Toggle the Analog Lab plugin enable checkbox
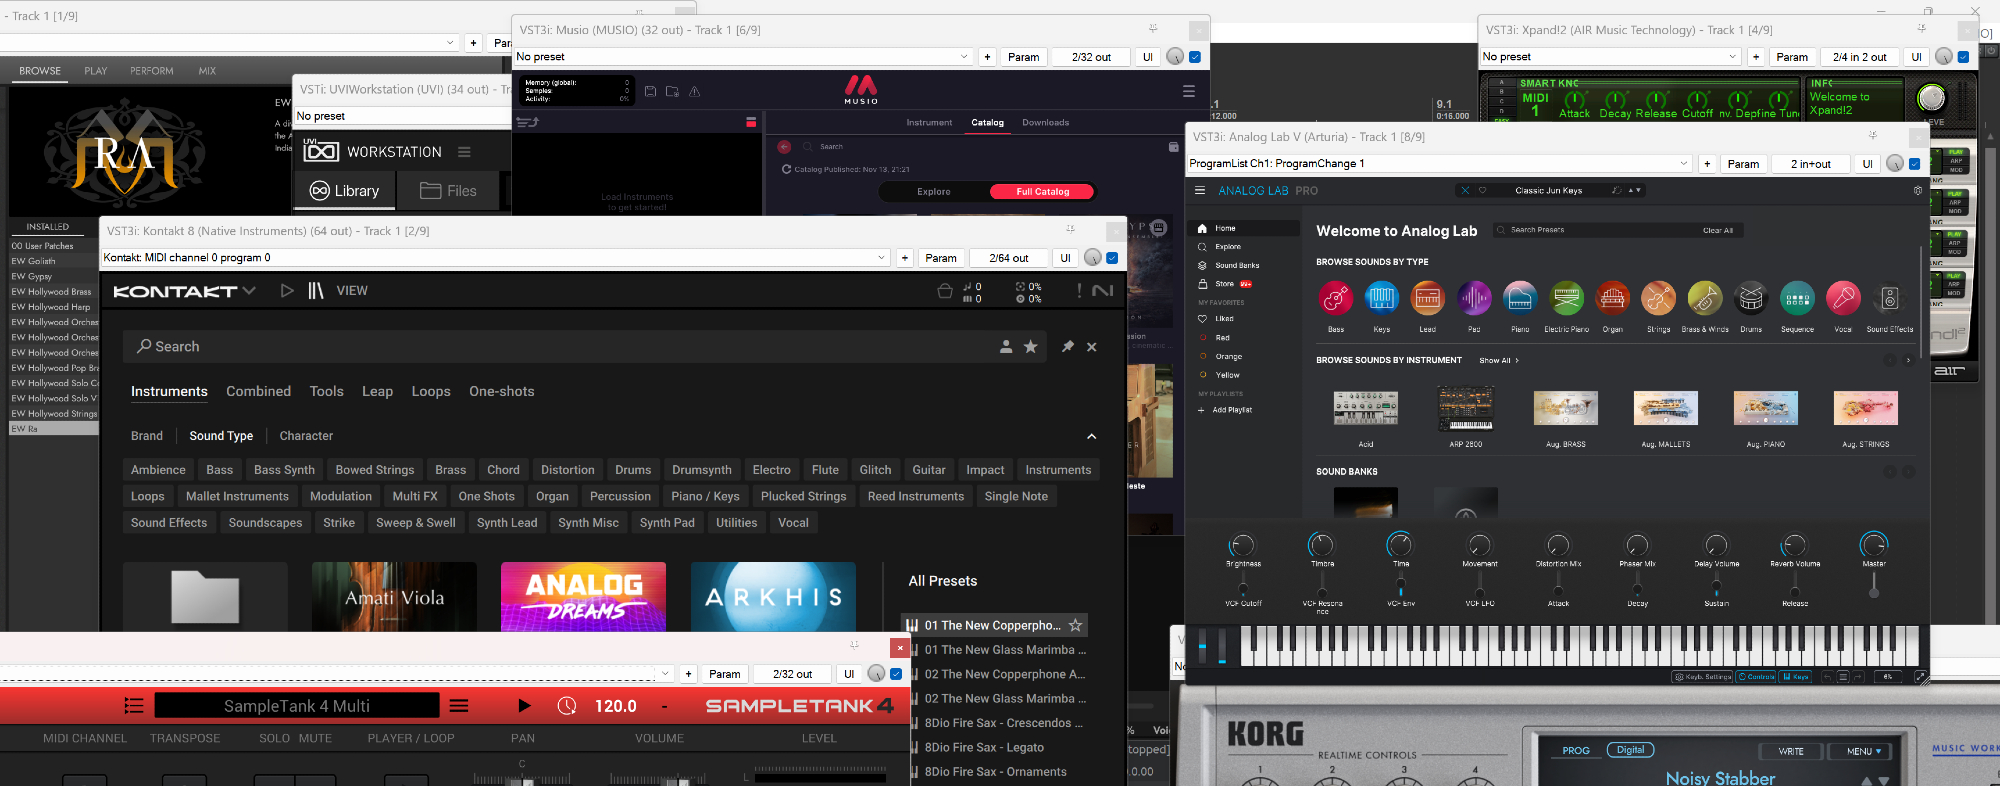 1914,164
